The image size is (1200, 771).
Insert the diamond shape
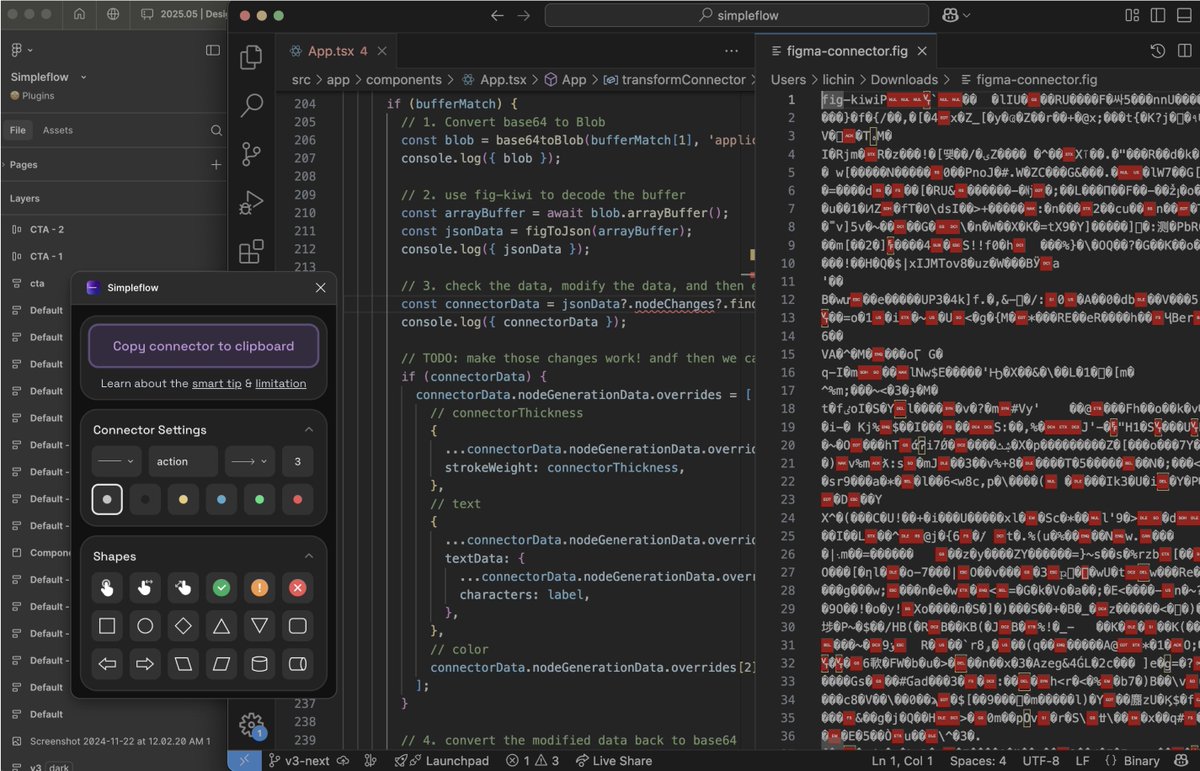183,626
